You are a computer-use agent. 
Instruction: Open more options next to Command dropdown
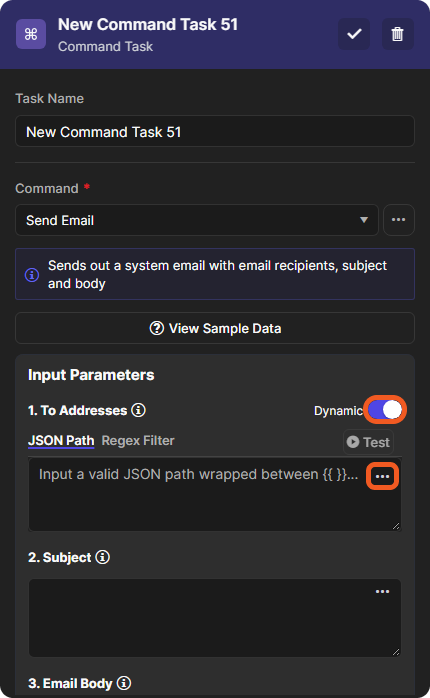coord(398,220)
